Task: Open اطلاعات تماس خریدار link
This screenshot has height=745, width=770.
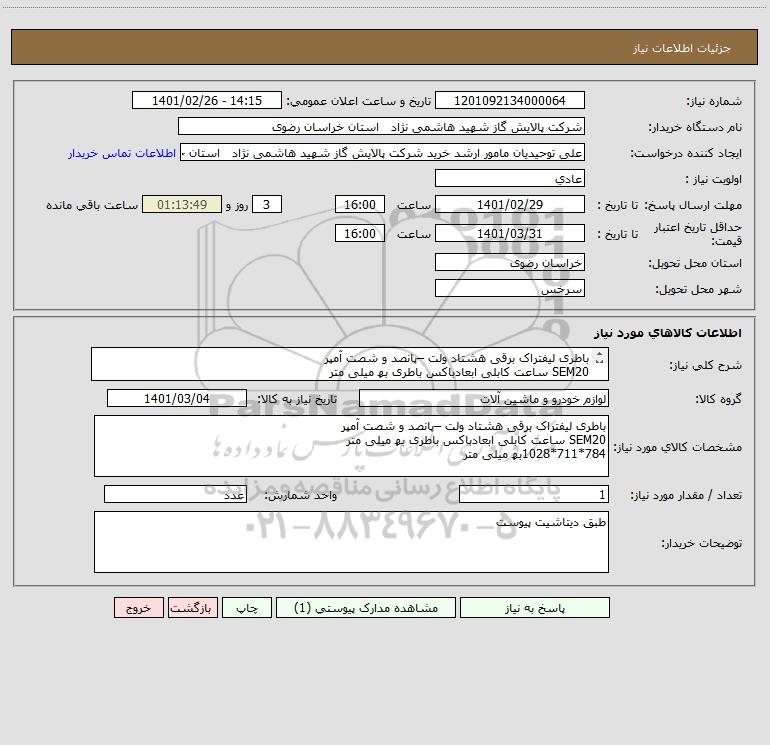Action: click(x=122, y=153)
